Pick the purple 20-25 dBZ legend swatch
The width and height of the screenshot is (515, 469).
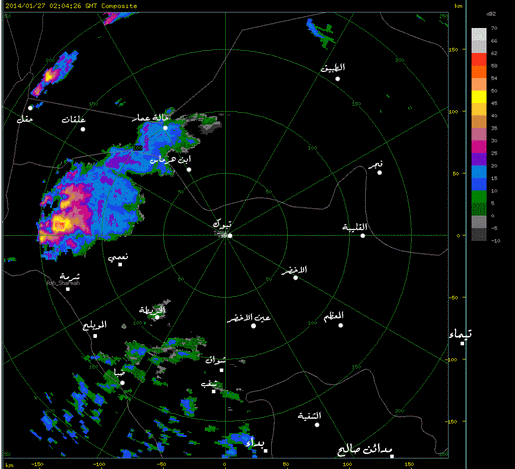pyautogui.click(x=479, y=159)
